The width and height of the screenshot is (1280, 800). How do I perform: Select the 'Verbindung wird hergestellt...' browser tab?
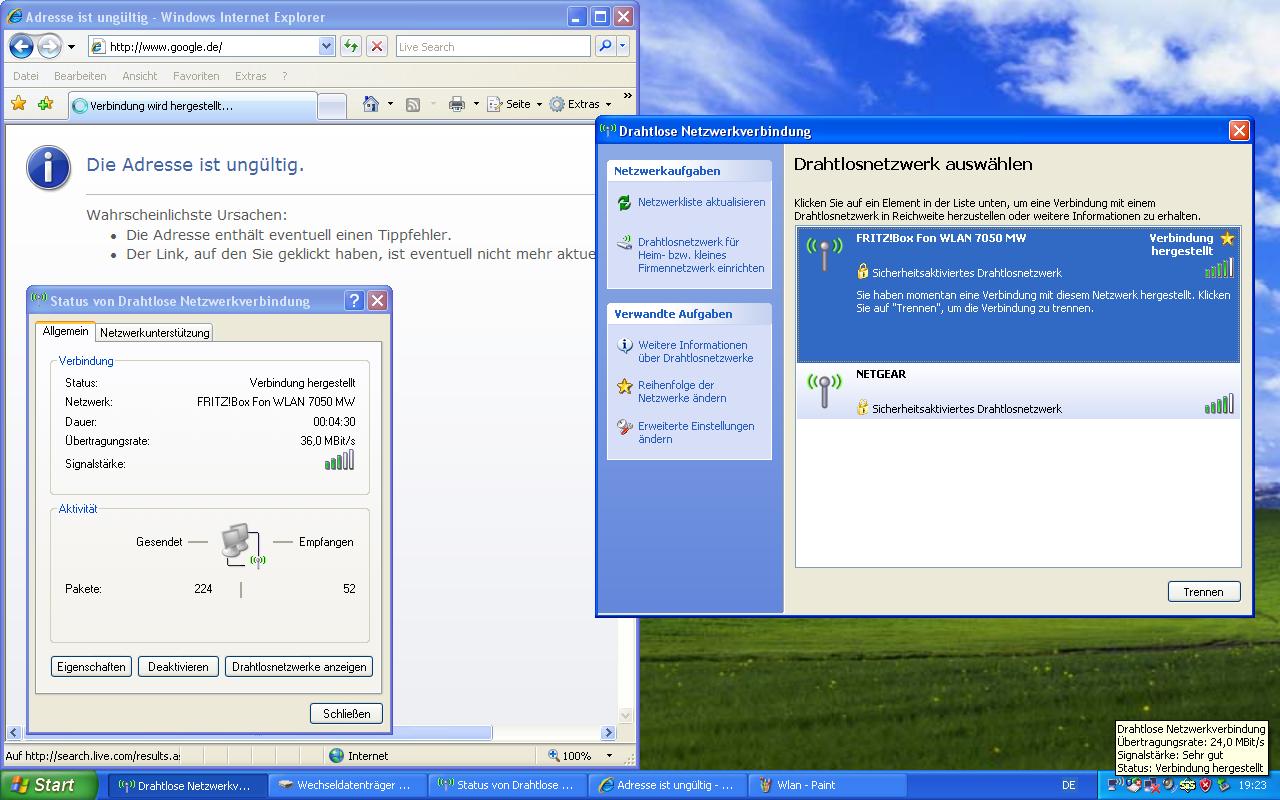click(x=192, y=105)
